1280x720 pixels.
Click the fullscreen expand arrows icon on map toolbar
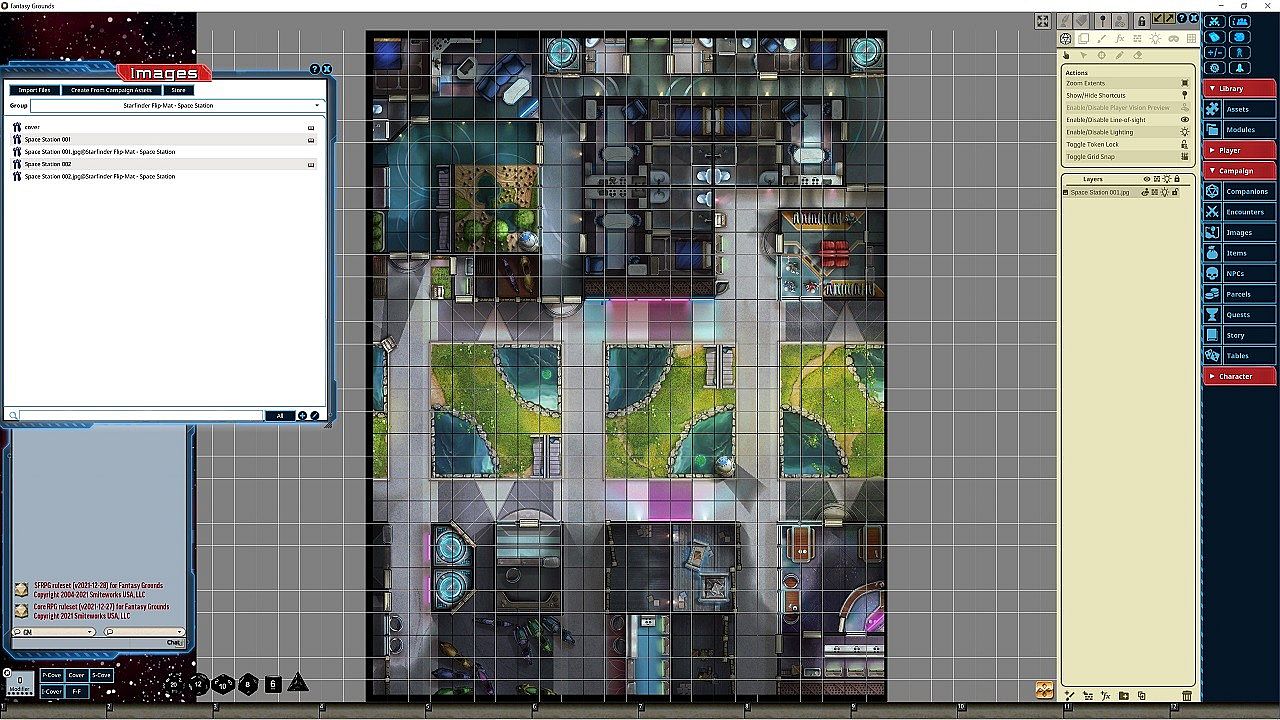point(1042,21)
